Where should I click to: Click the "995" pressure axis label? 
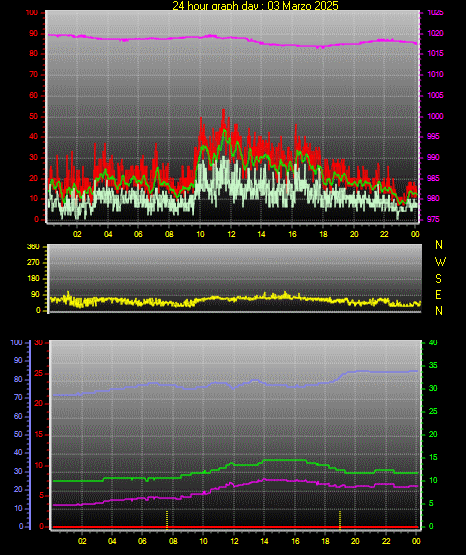[x=433, y=136]
